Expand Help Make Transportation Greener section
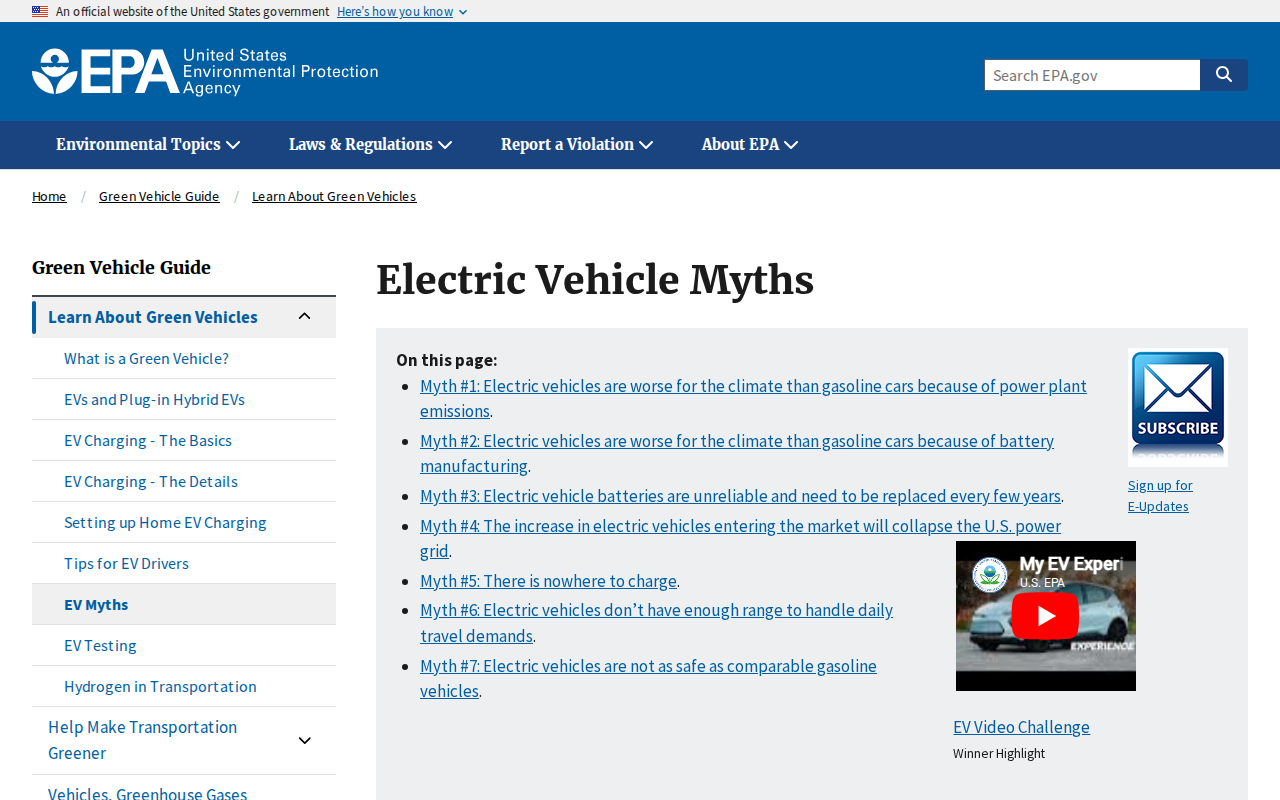The height and width of the screenshot is (800, 1280). (305, 740)
